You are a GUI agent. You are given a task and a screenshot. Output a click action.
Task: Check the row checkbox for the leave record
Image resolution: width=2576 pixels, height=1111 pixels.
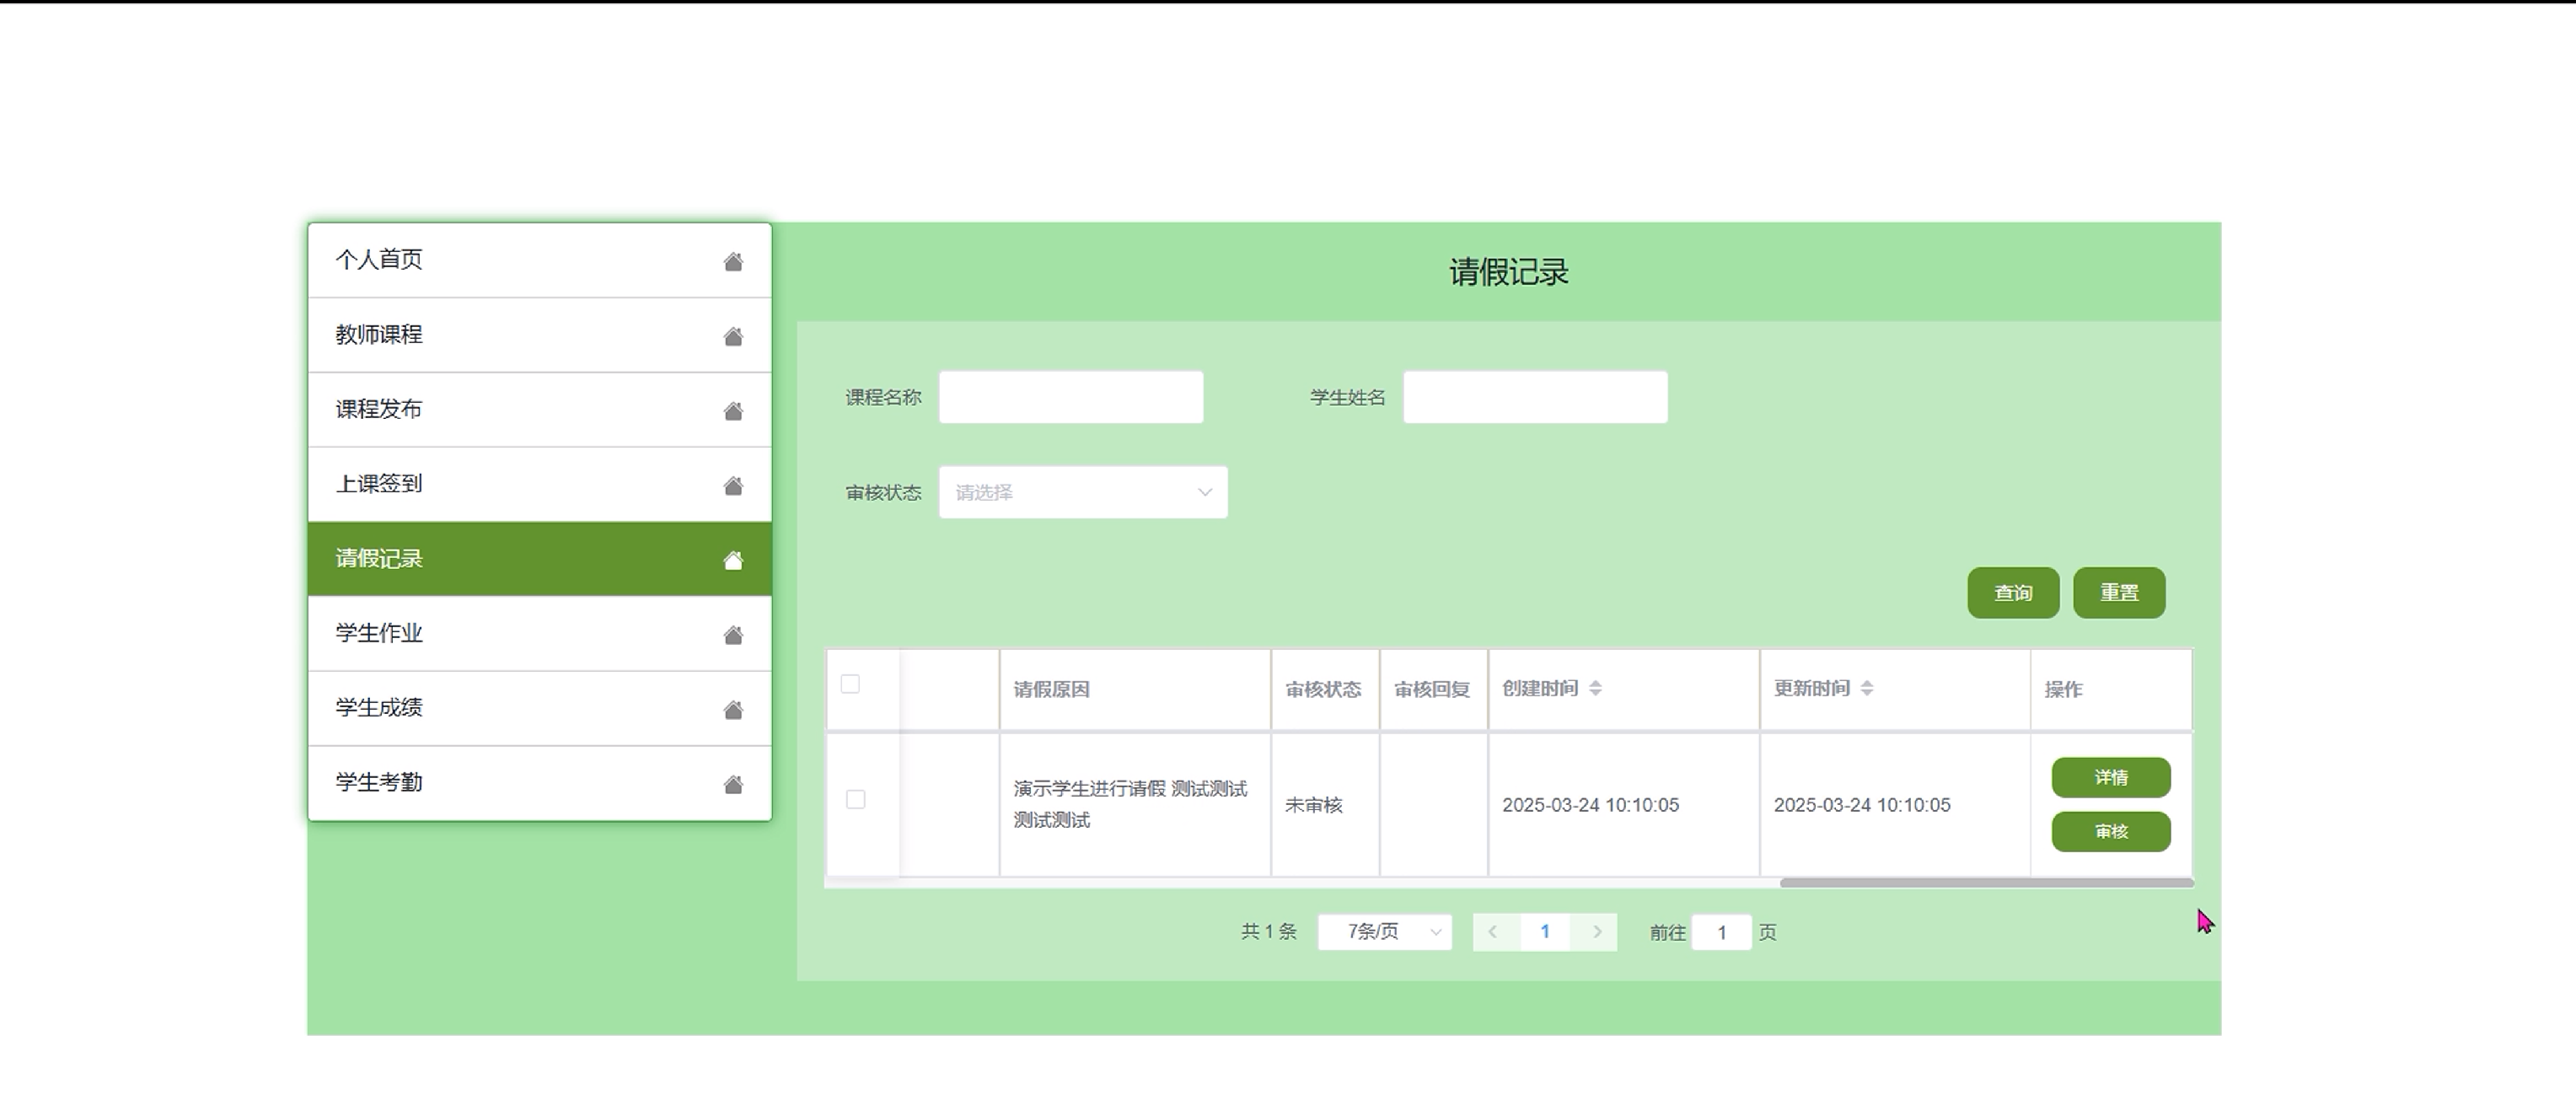pos(855,799)
